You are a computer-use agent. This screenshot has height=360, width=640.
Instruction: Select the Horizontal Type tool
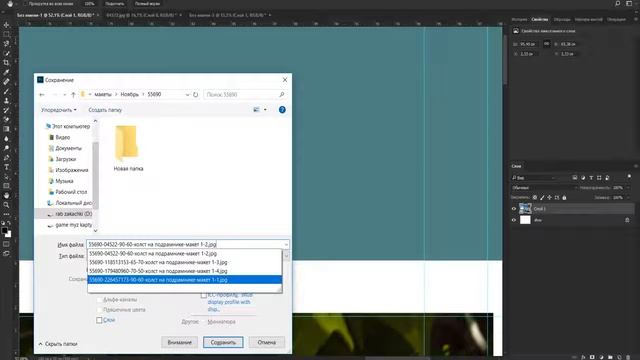click(x=6, y=167)
